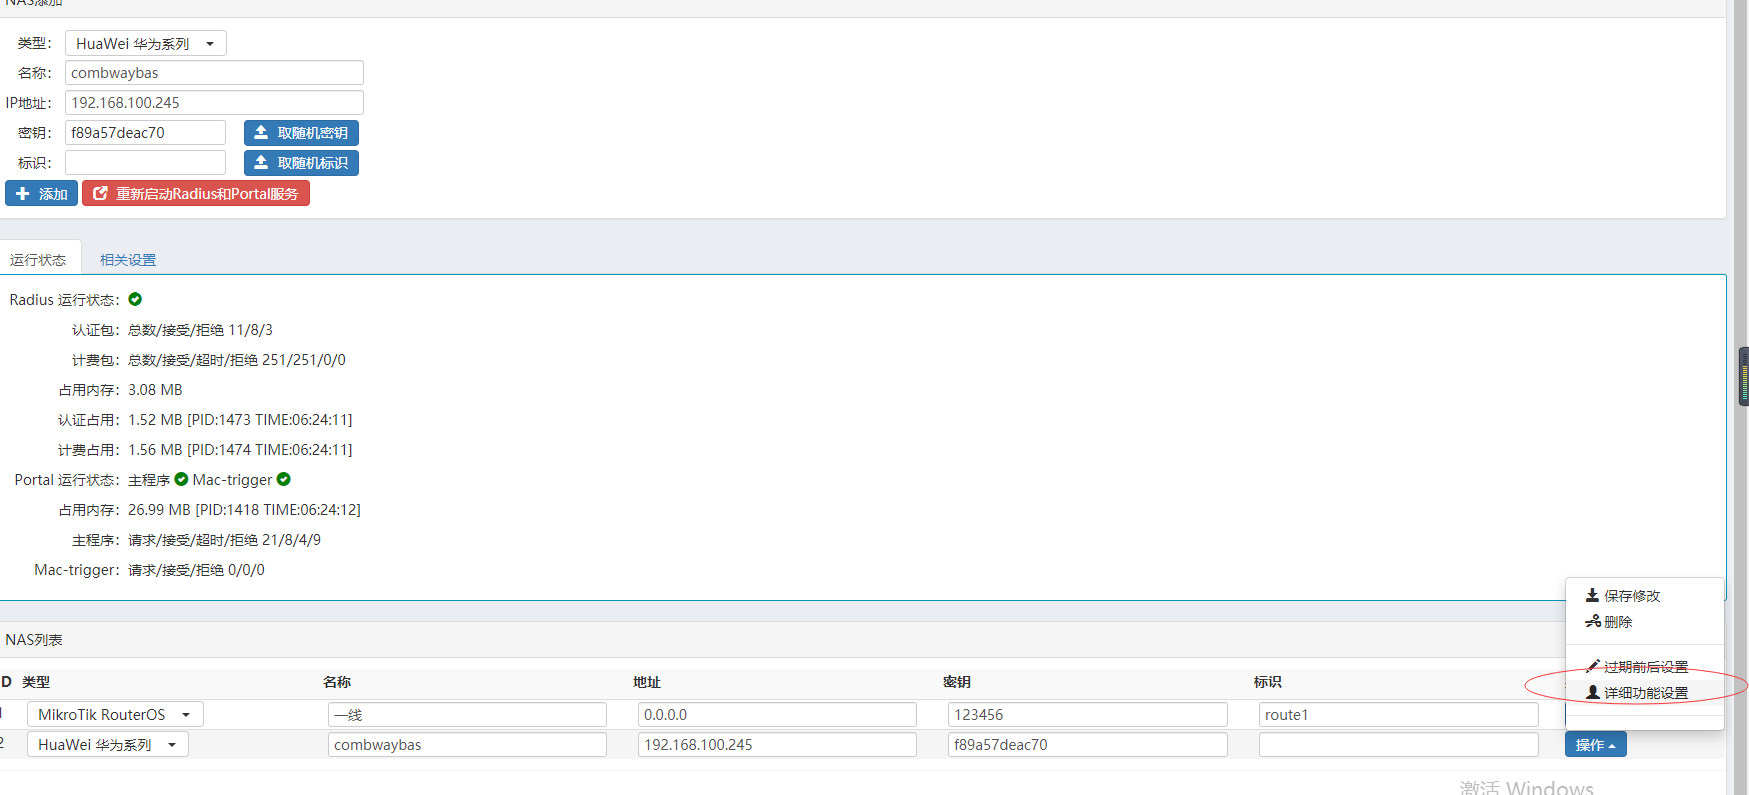Click the 保存修改 download icon in the menu
The image size is (1749, 795).
coord(1592,596)
